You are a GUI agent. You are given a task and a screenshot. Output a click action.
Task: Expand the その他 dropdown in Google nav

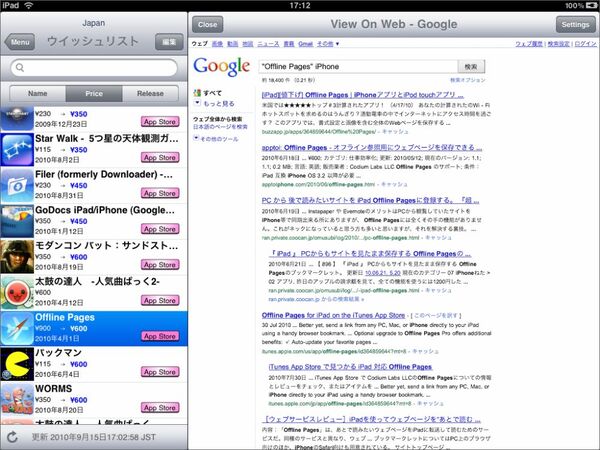[x=328, y=44]
